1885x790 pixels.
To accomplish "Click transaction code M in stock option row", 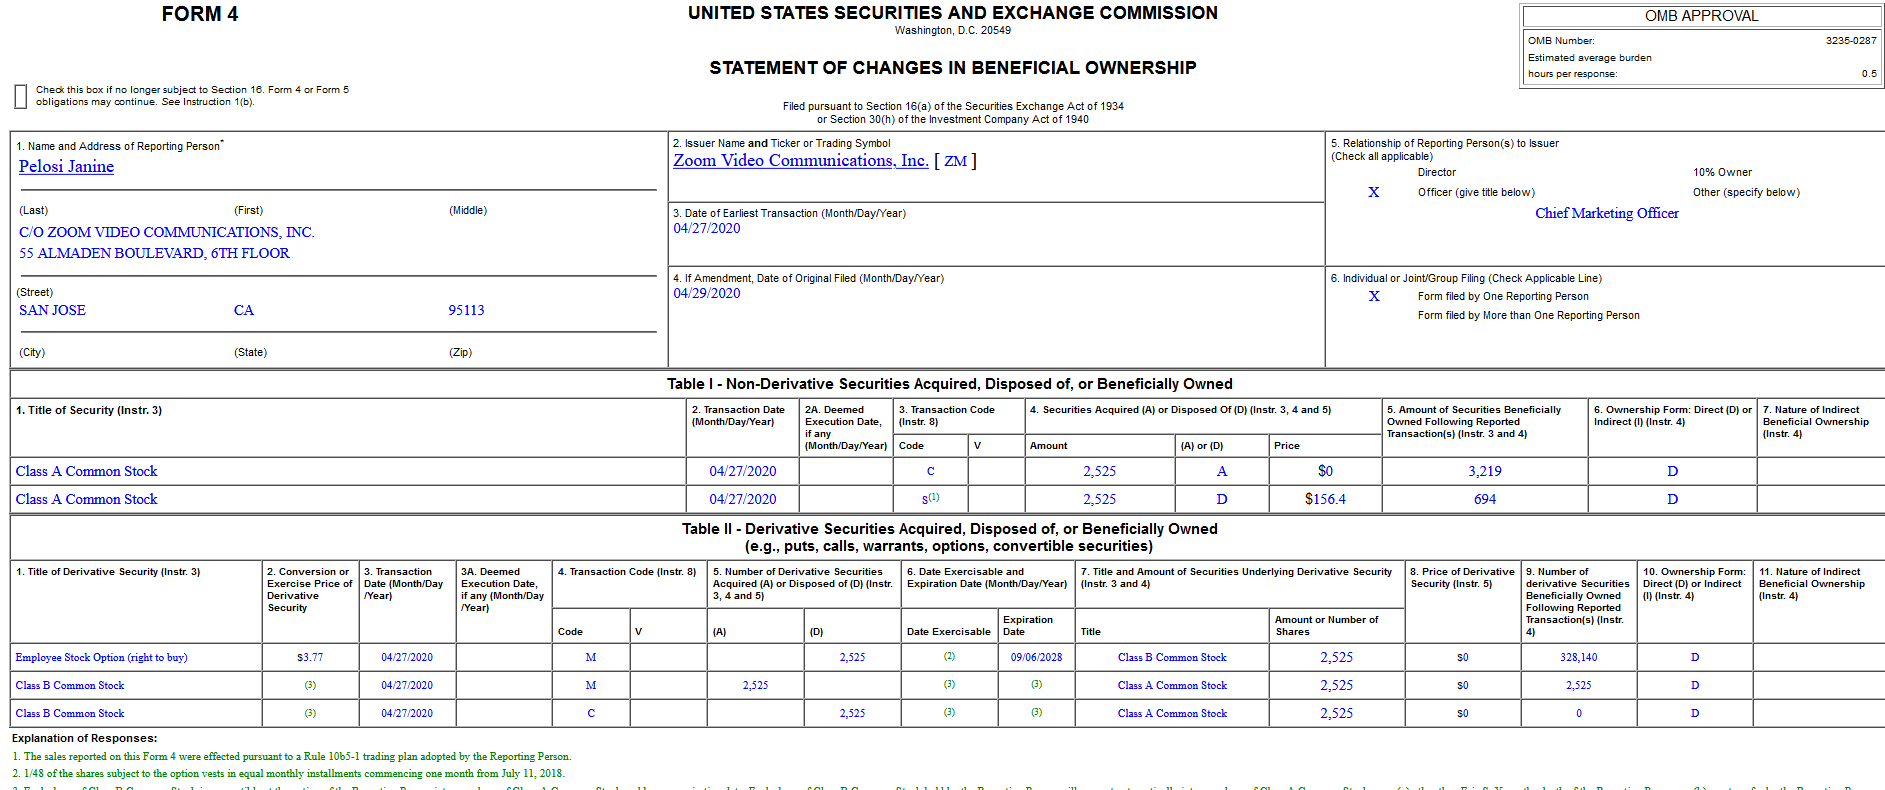I will (x=591, y=657).
